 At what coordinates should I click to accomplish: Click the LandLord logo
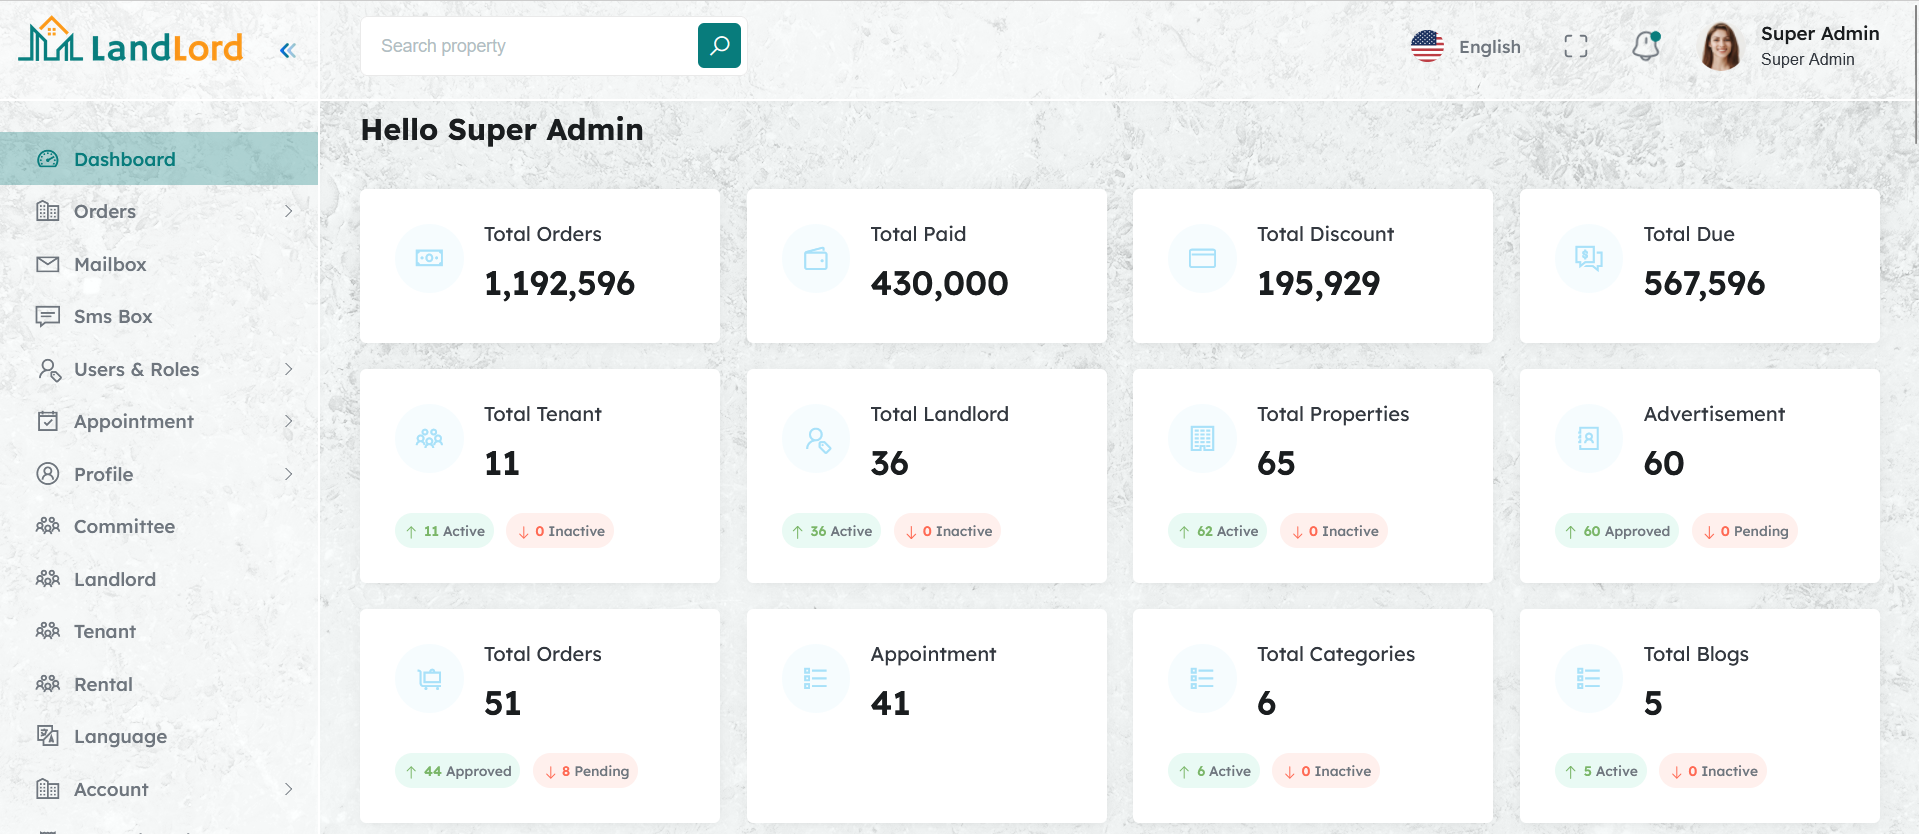(131, 43)
